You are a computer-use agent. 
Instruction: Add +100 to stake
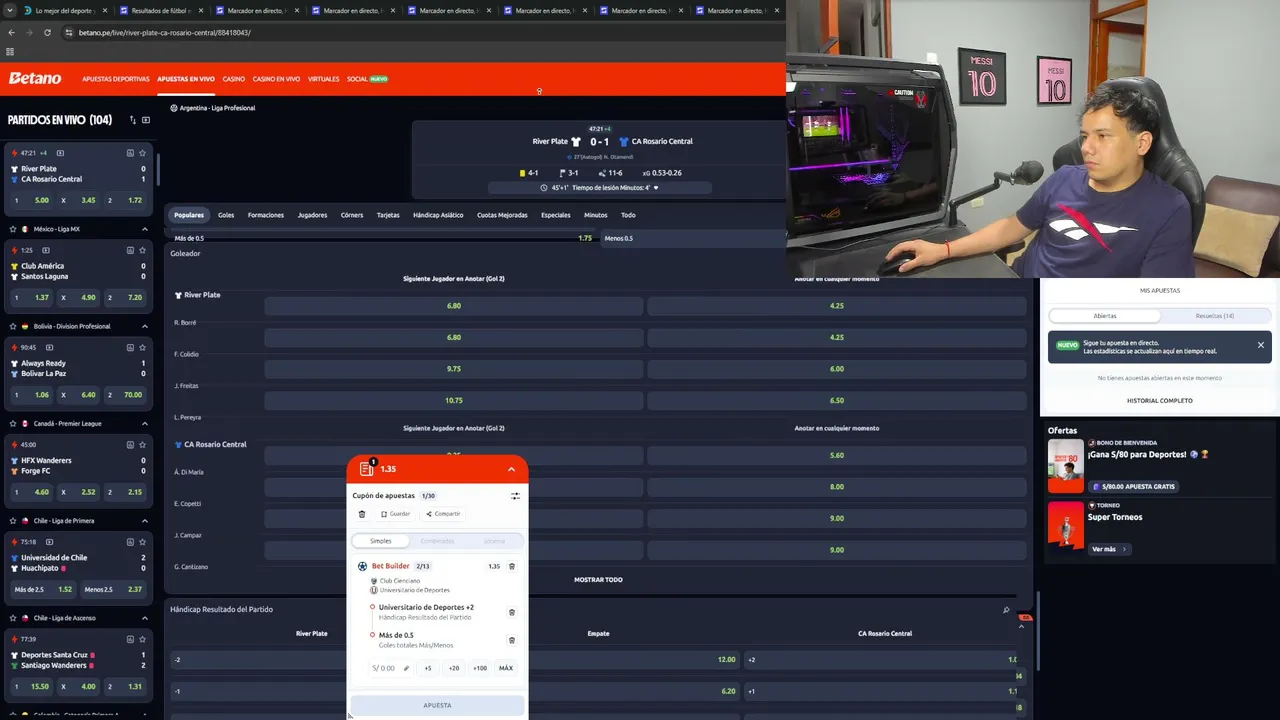pos(480,668)
